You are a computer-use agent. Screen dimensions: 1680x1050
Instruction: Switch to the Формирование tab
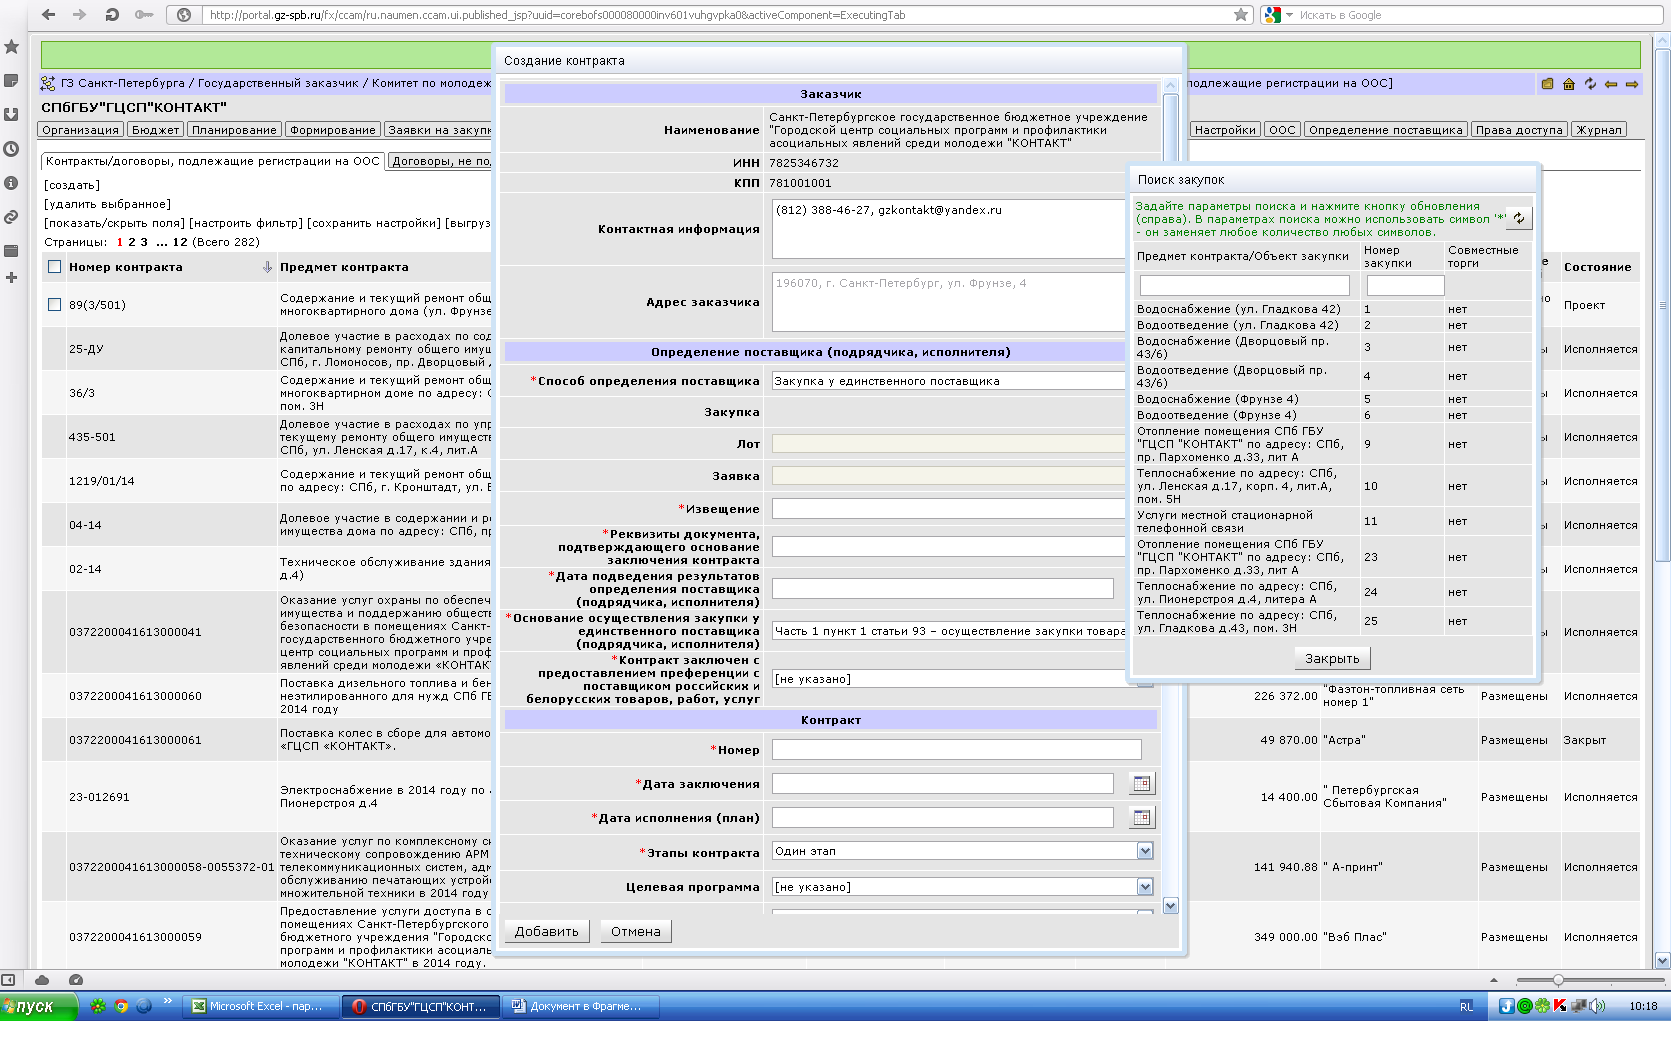click(x=333, y=130)
